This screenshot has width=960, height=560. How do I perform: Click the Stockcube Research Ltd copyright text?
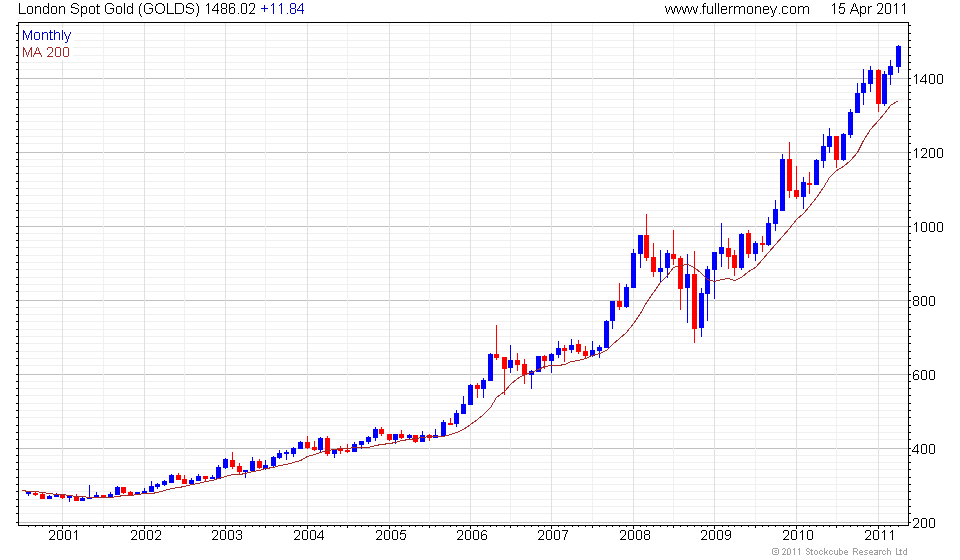pyautogui.click(x=839, y=552)
